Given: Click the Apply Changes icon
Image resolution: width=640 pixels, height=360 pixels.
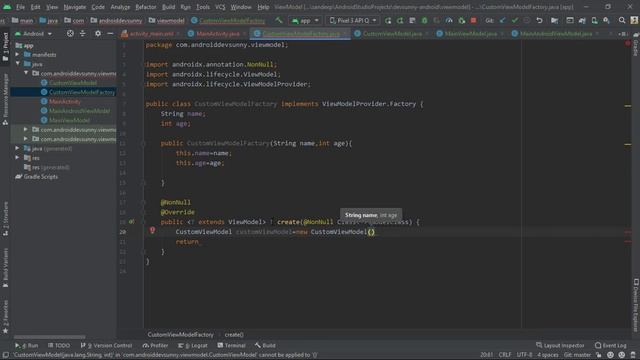Looking at the screenshot, I should click(400, 20).
